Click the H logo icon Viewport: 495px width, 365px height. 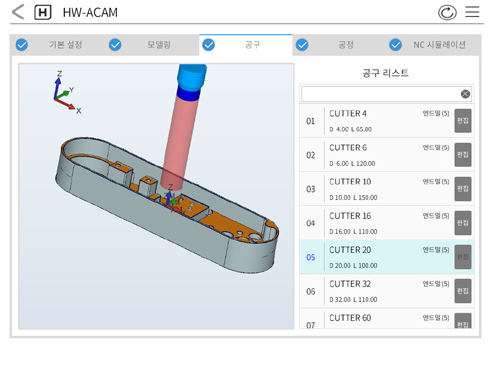click(43, 13)
